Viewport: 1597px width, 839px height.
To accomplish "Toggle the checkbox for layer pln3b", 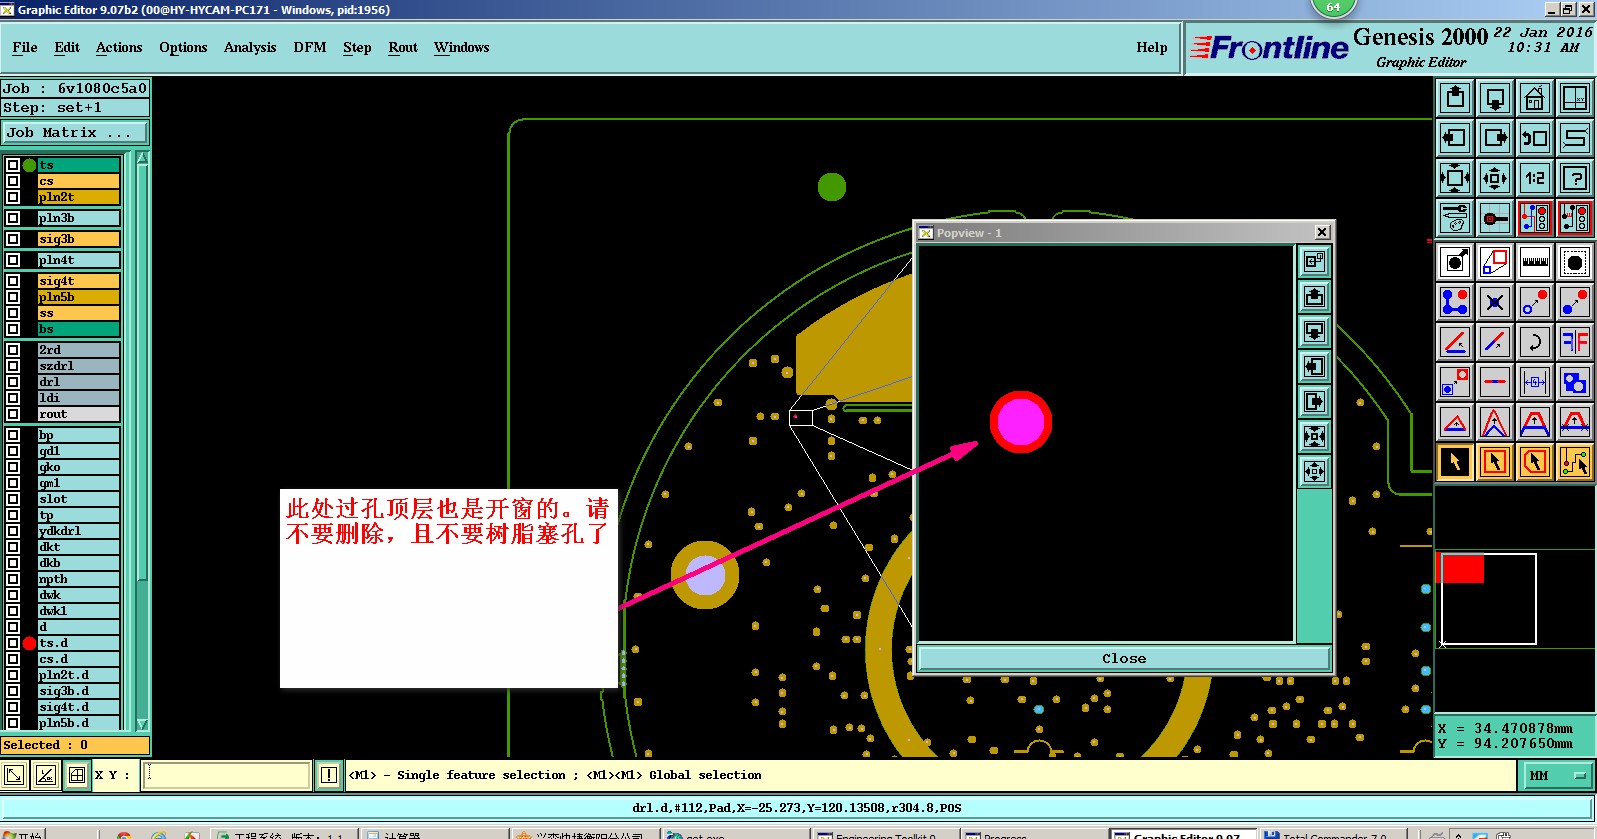I will [13, 218].
